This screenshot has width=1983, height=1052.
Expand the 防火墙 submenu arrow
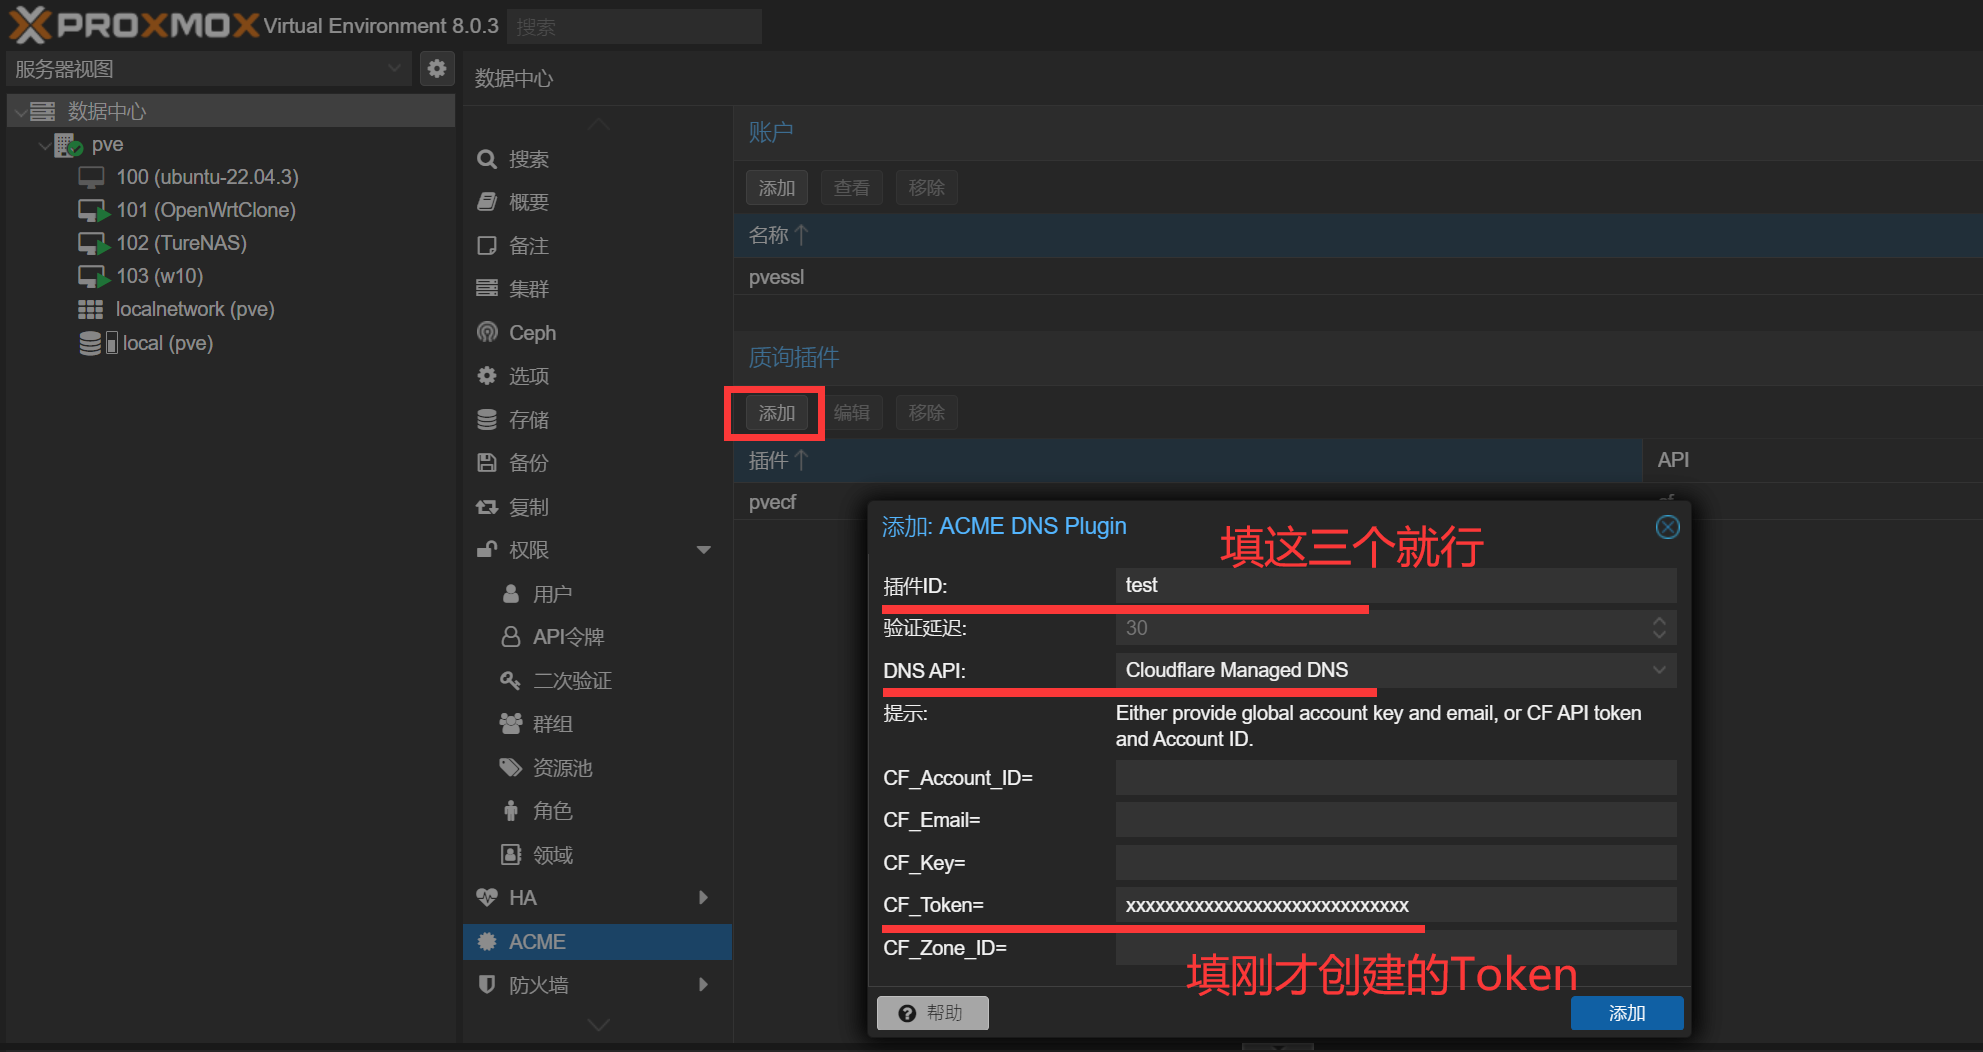click(703, 985)
